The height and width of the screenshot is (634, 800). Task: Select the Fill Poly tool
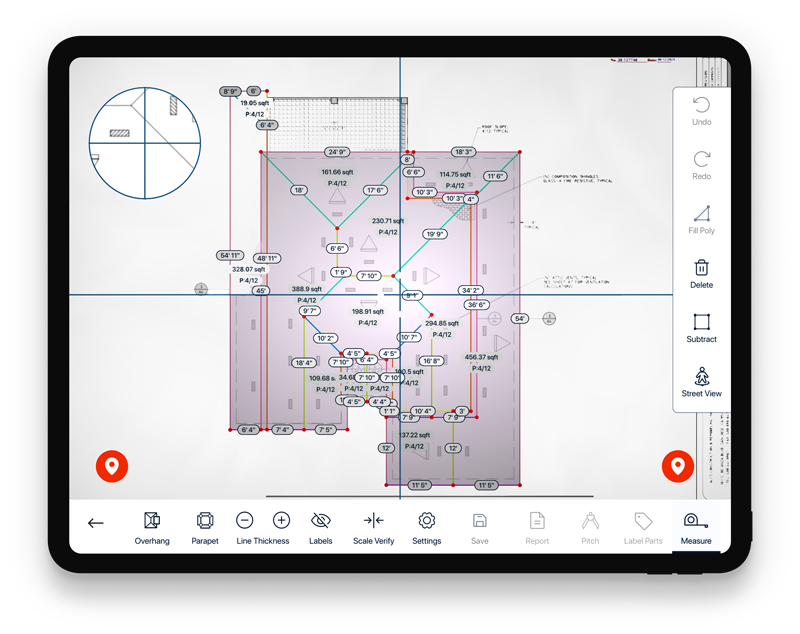coord(702,219)
